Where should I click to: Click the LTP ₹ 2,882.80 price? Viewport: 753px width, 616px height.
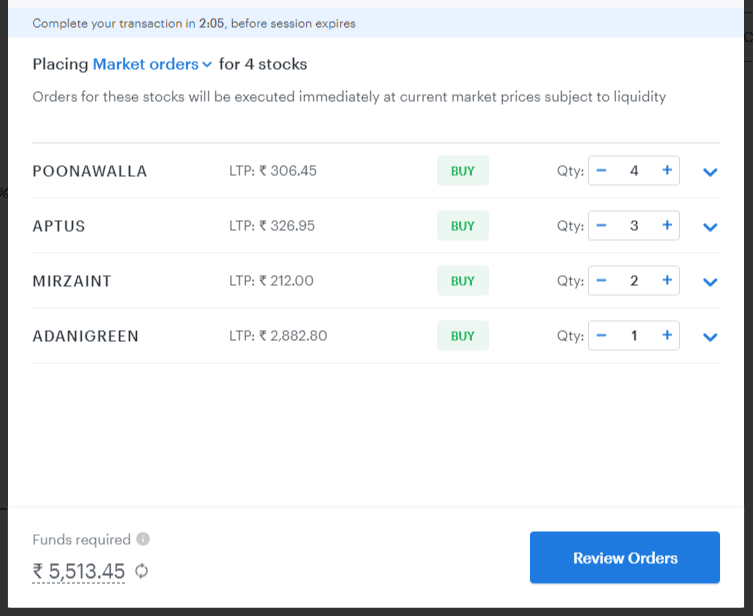pyautogui.click(x=278, y=336)
